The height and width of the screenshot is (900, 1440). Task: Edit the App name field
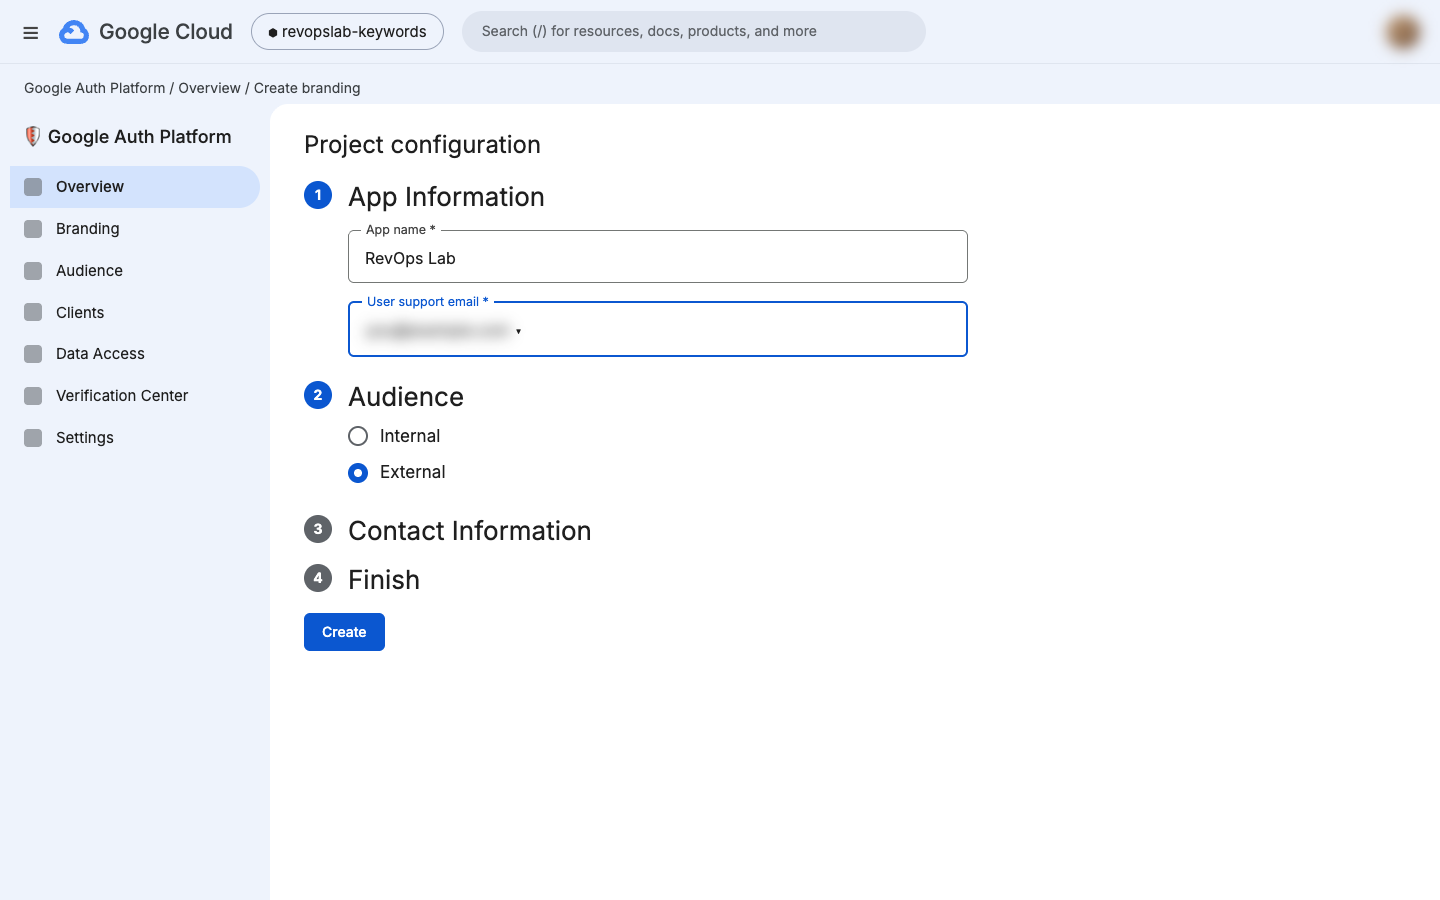(658, 257)
